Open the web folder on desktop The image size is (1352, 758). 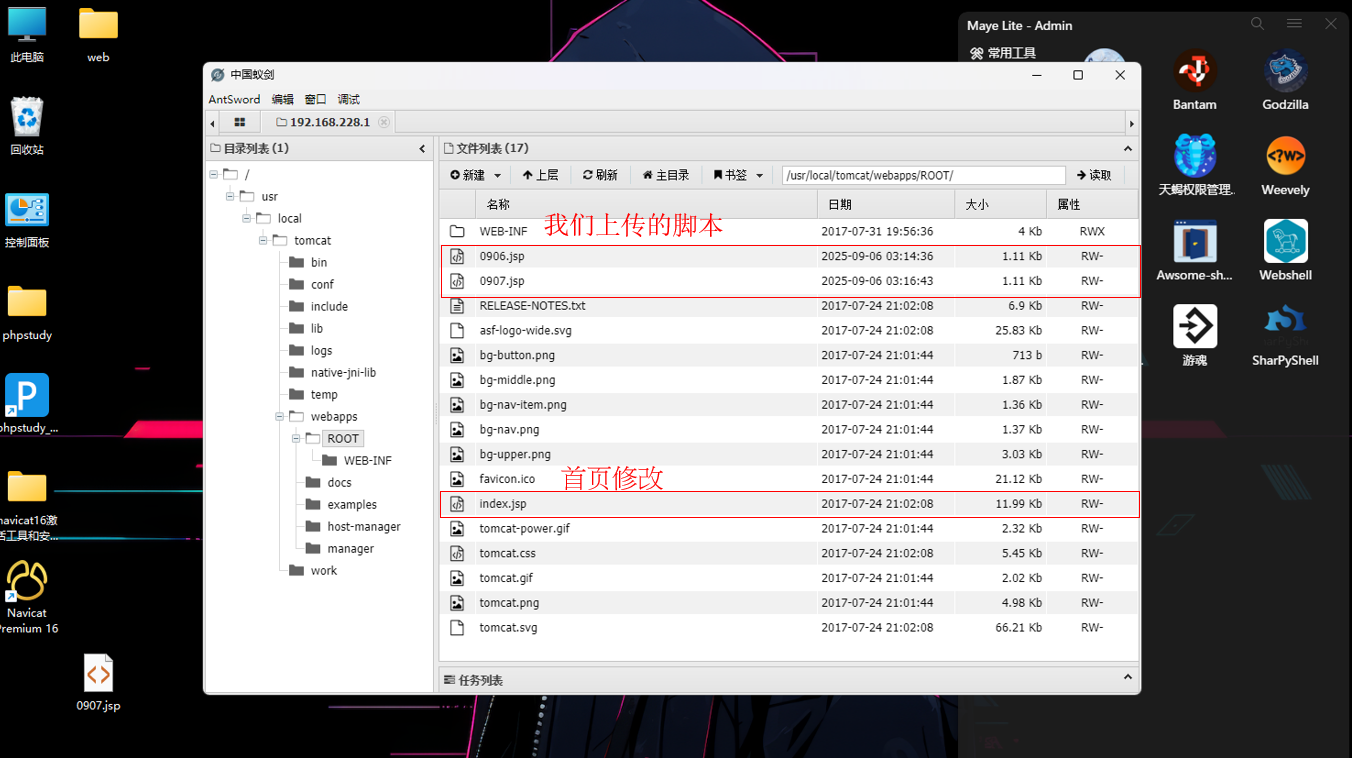[x=98, y=35]
